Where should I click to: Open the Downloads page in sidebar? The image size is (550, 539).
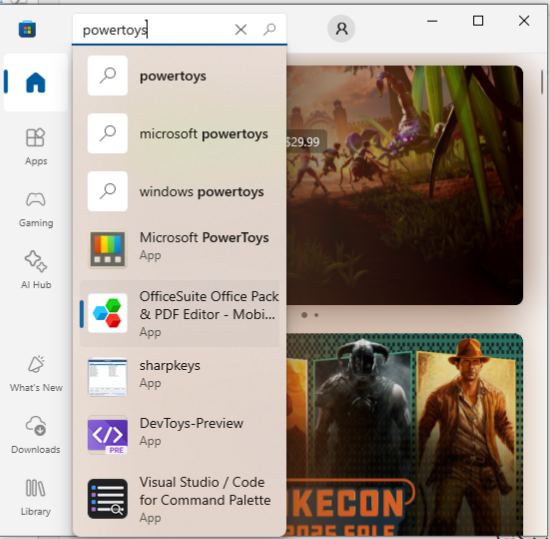[x=36, y=435]
